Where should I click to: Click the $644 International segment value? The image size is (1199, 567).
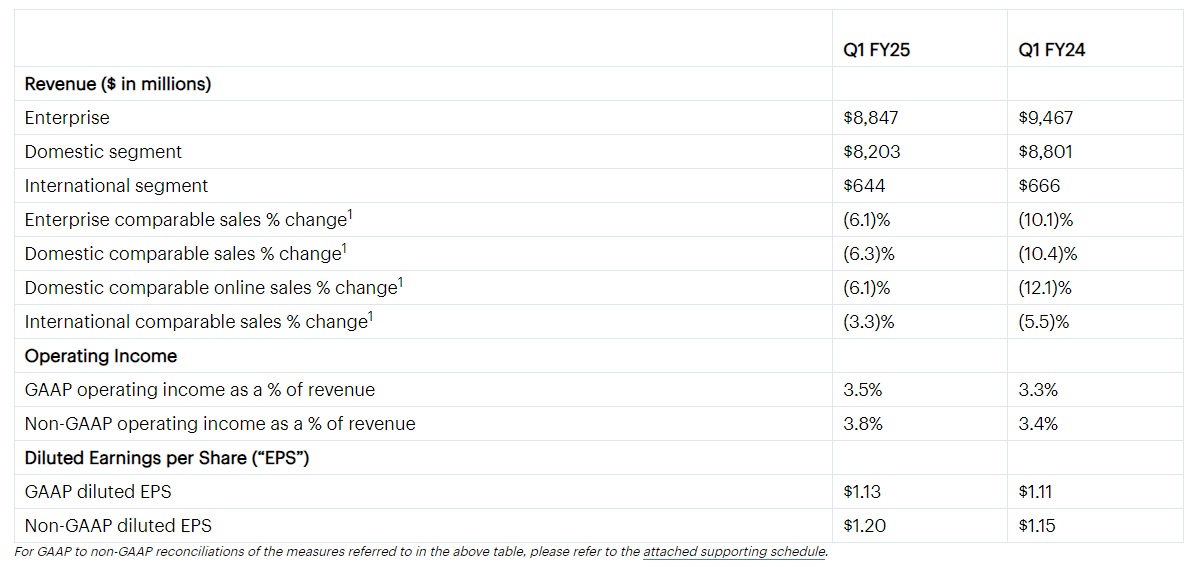(864, 186)
